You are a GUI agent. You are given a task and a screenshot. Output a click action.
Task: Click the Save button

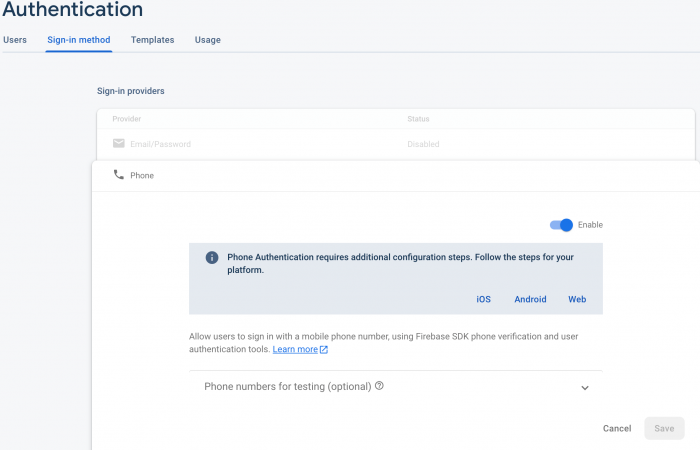pyautogui.click(x=664, y=428)
